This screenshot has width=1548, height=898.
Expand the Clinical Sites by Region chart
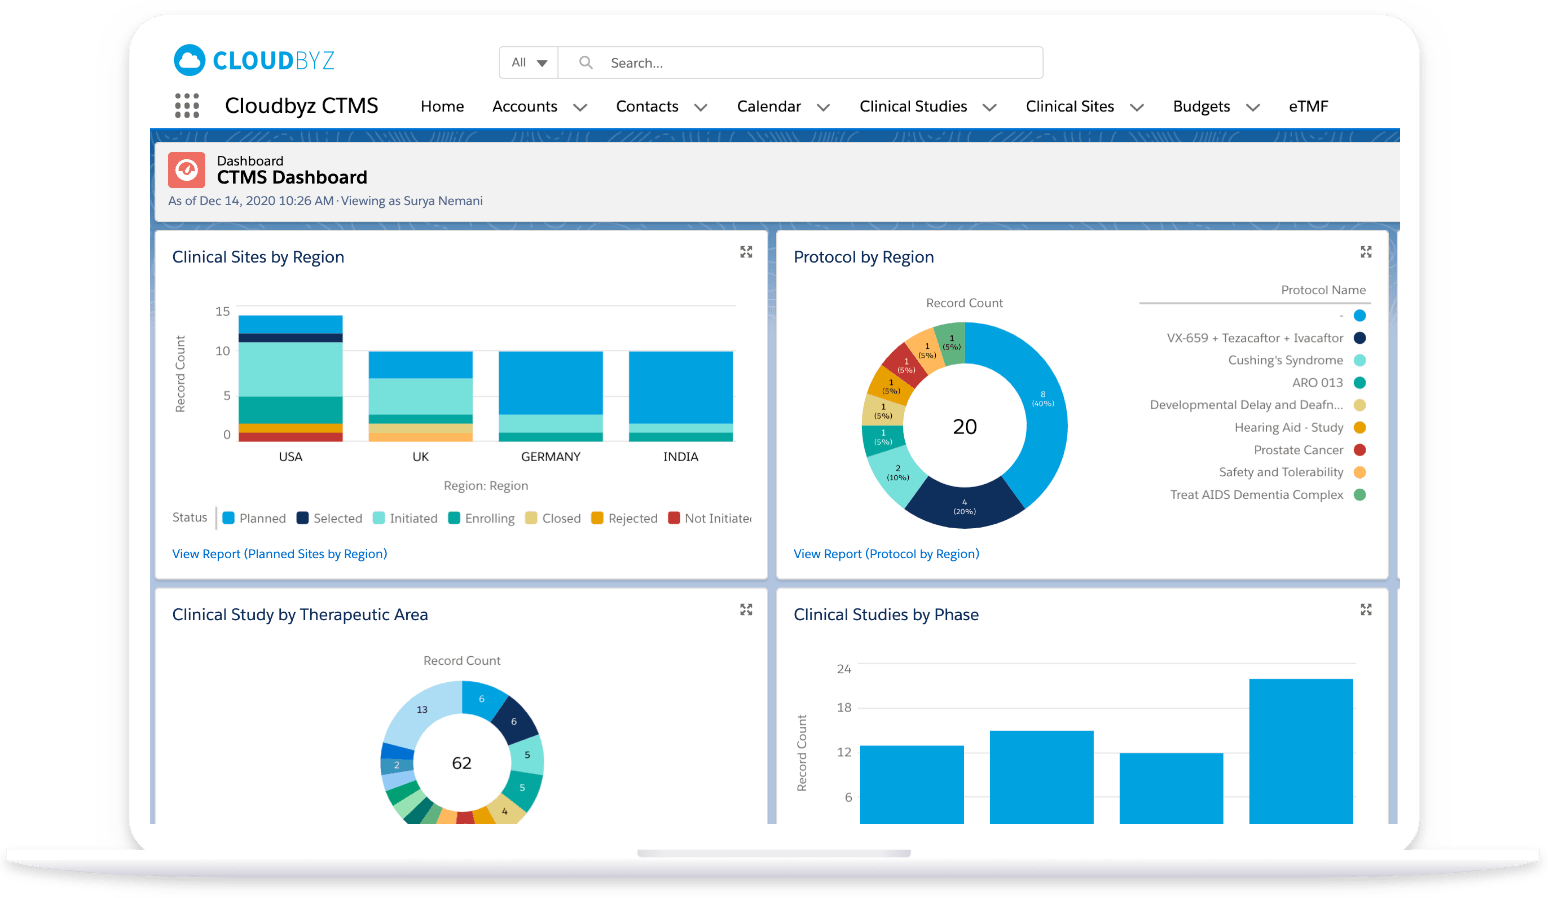pyautogui.click(x=746, y=252)
